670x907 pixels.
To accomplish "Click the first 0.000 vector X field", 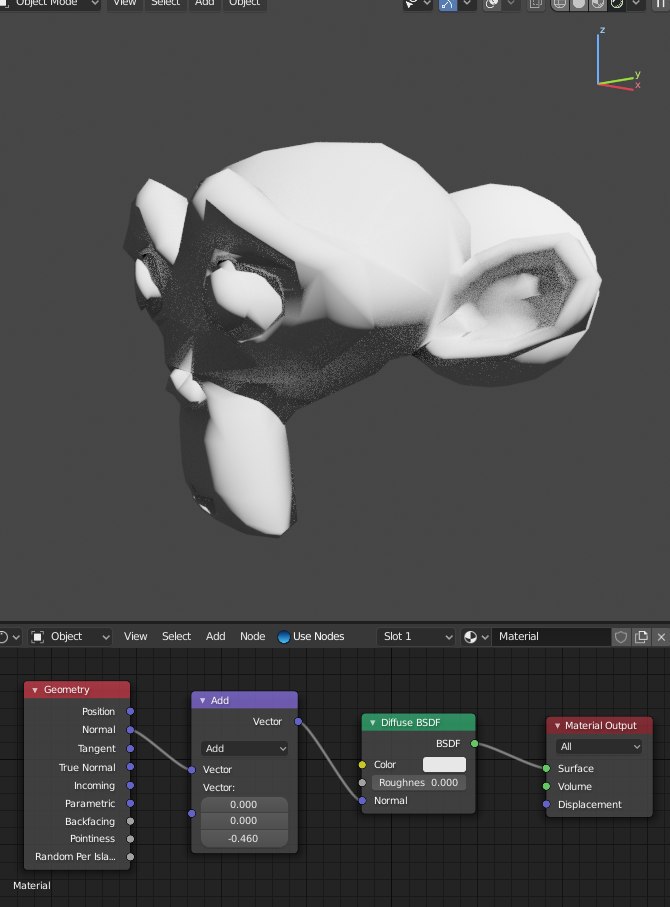I will coord(244,805).
